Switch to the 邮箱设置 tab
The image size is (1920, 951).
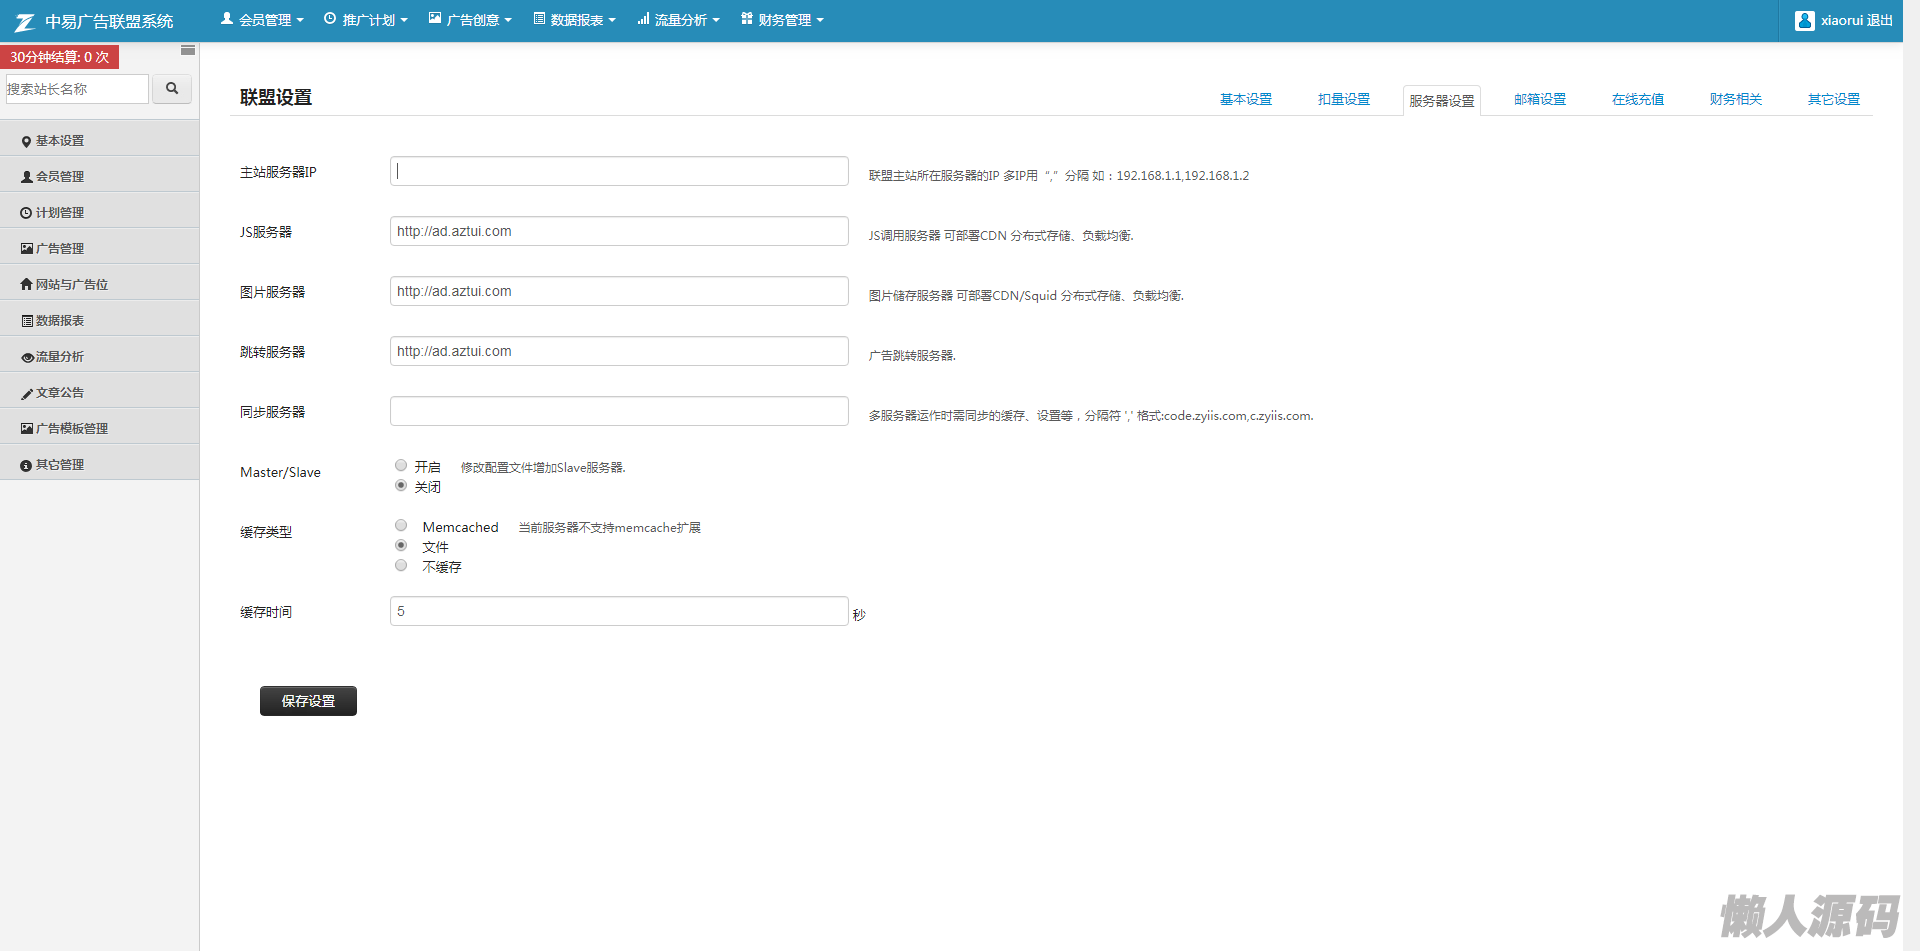pos(1539,99)
